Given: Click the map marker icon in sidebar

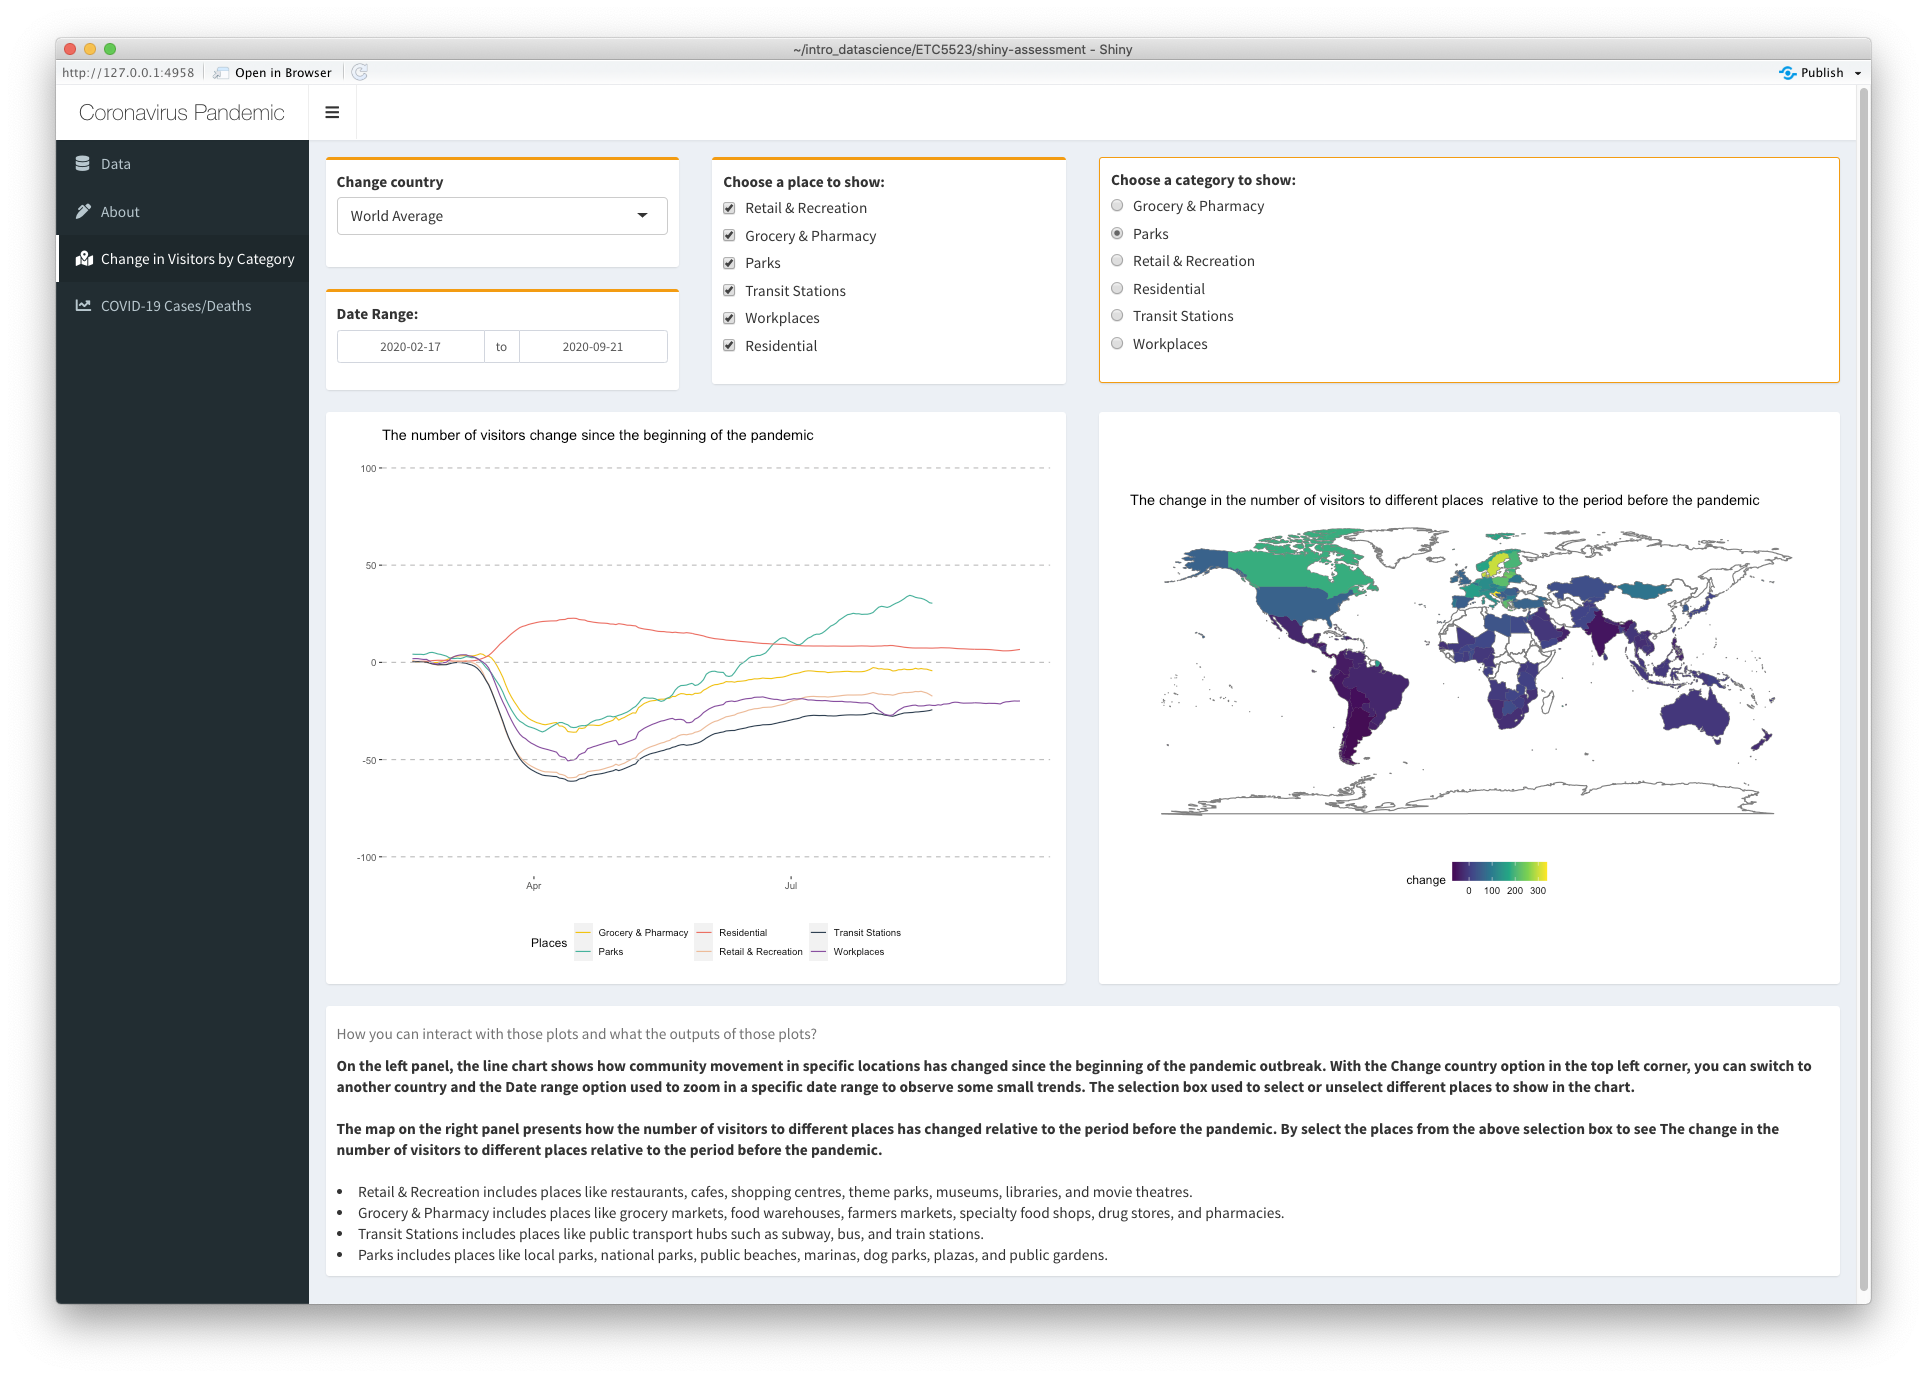Looking at the screenshot, I should [x=84, y=258].
